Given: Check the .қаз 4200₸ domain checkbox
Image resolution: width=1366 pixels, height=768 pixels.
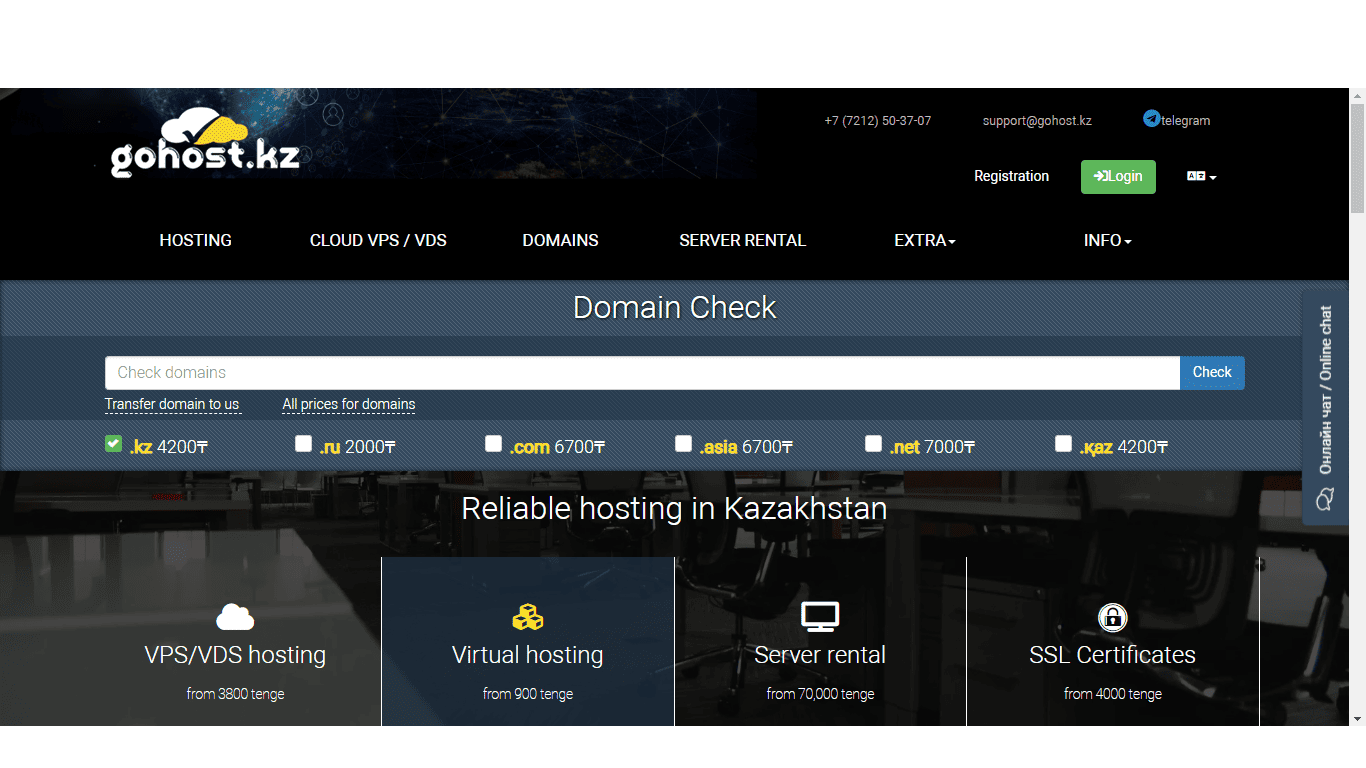Looking at the screenshot, I should coord(1063,443).
